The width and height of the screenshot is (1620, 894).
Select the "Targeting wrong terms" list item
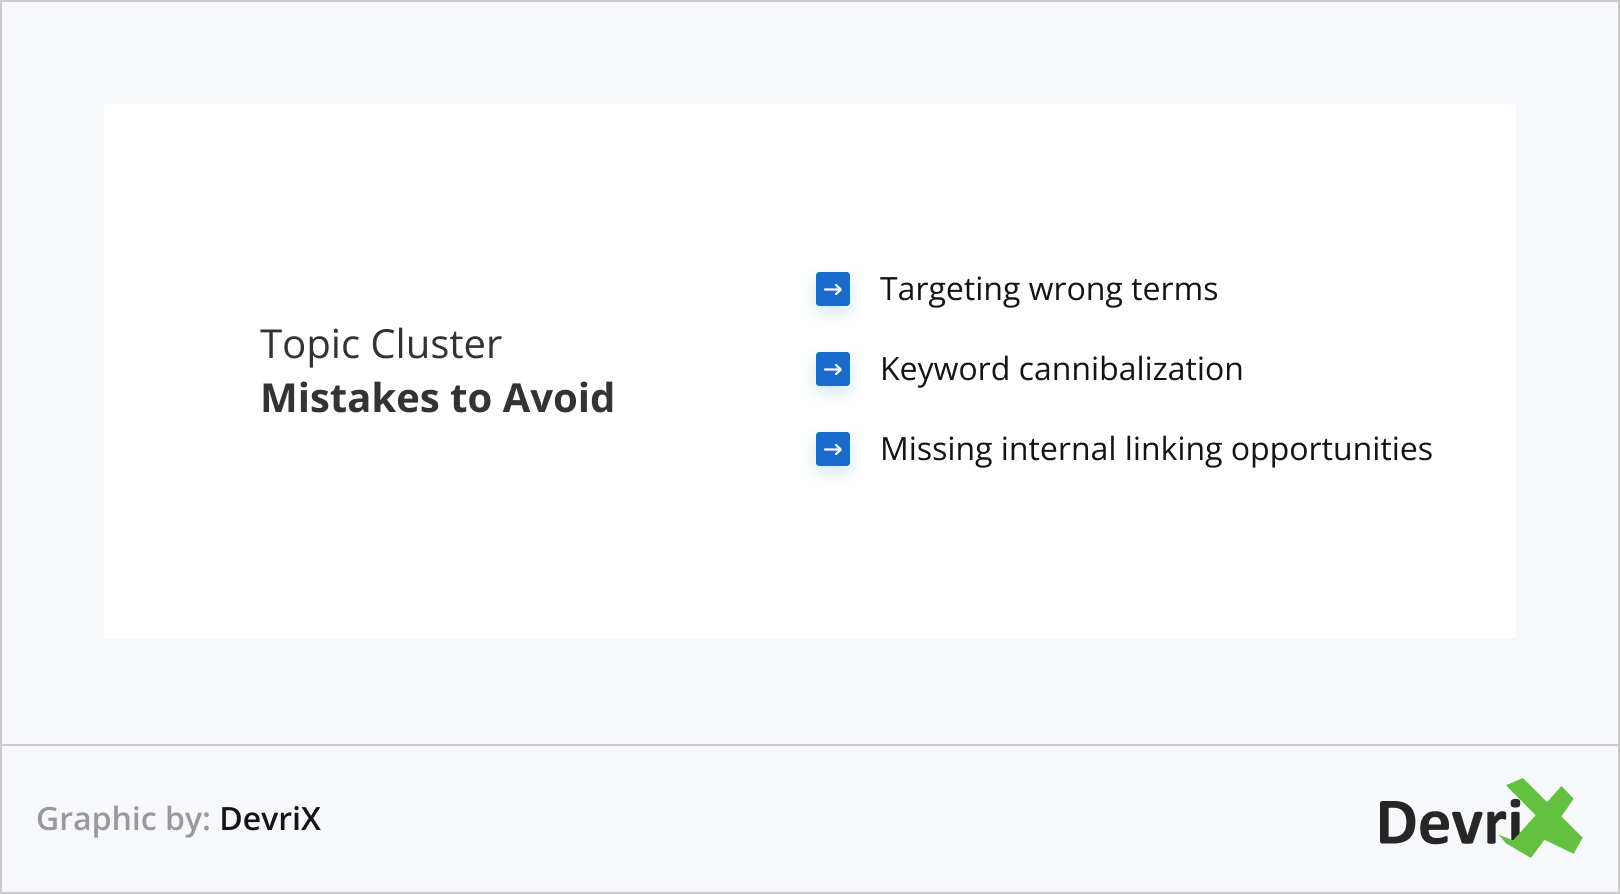[x=1048, y=289]
